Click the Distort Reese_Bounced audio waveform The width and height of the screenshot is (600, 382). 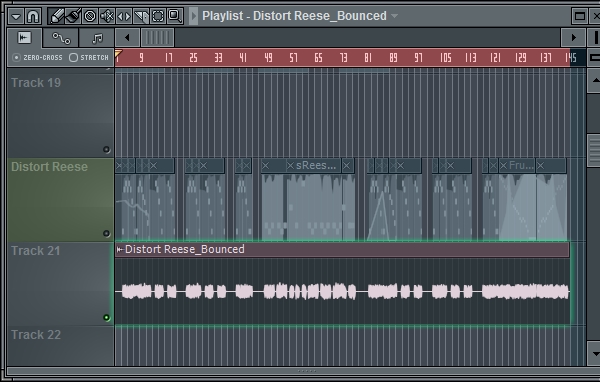[342, 292]
